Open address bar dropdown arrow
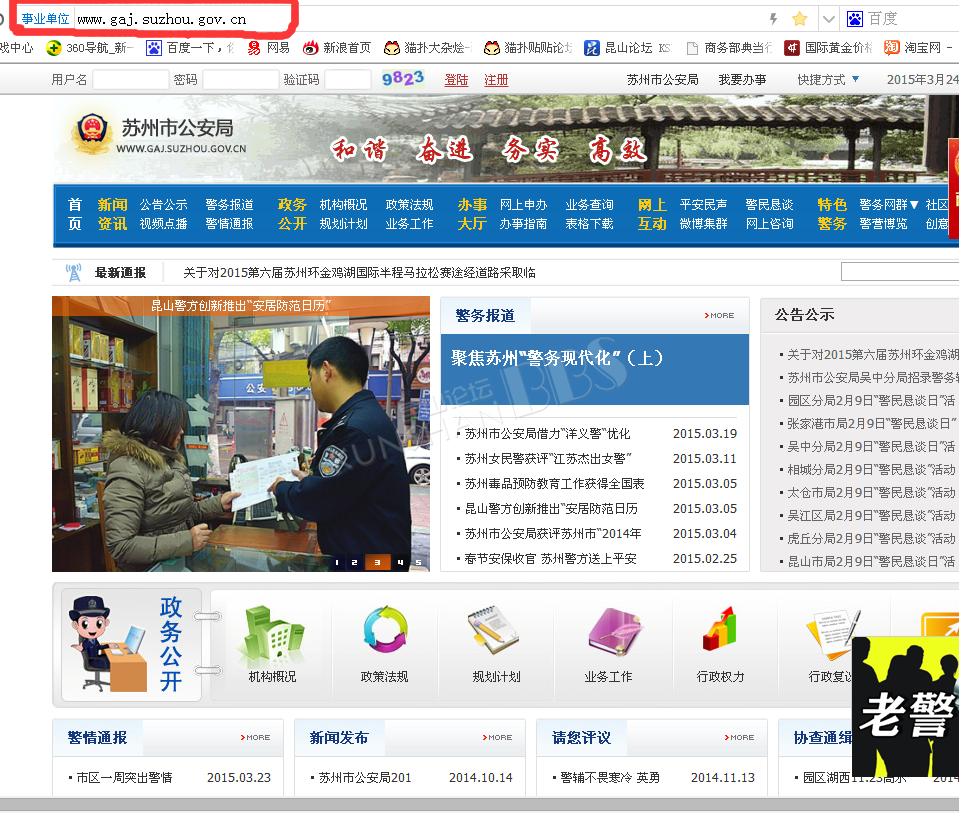The image size is (959, 813). 828,19
